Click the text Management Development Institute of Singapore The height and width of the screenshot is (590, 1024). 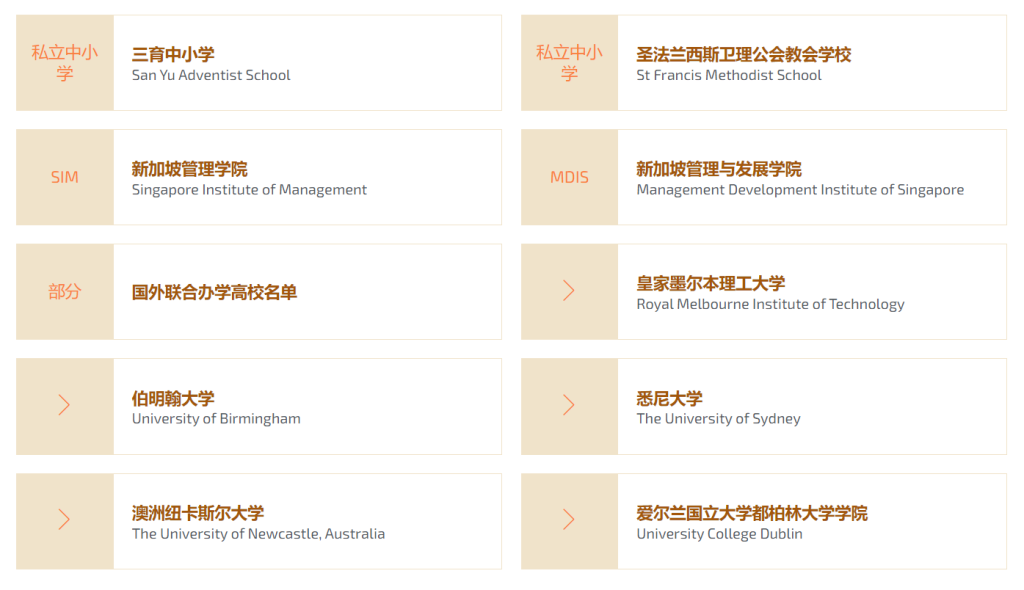[x=800, y=190]
